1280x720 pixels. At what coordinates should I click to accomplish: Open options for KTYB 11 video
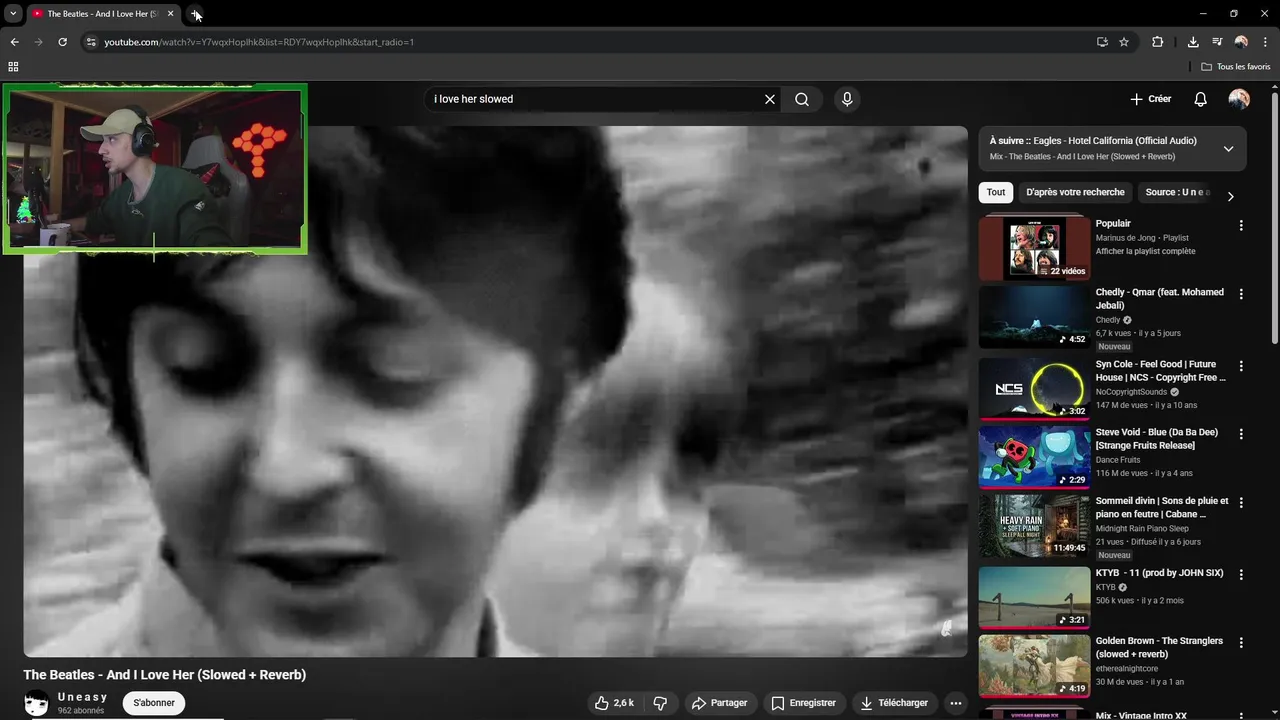click(x=1241, y=575)
